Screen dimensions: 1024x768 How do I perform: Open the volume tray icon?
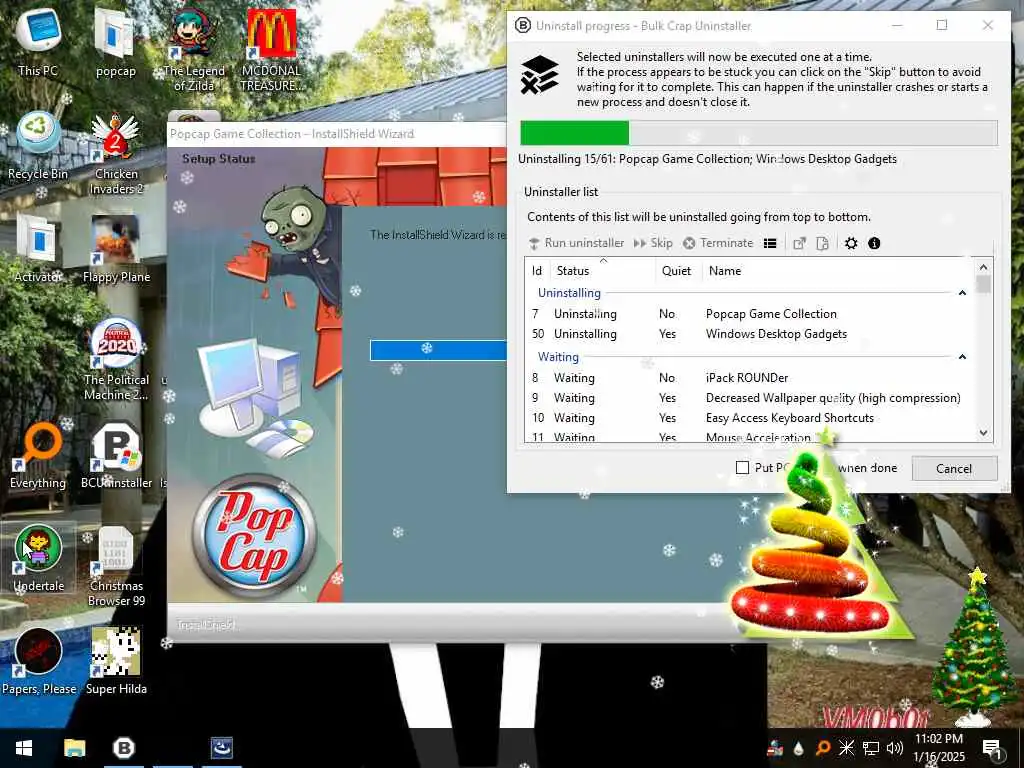click(895, 748)
